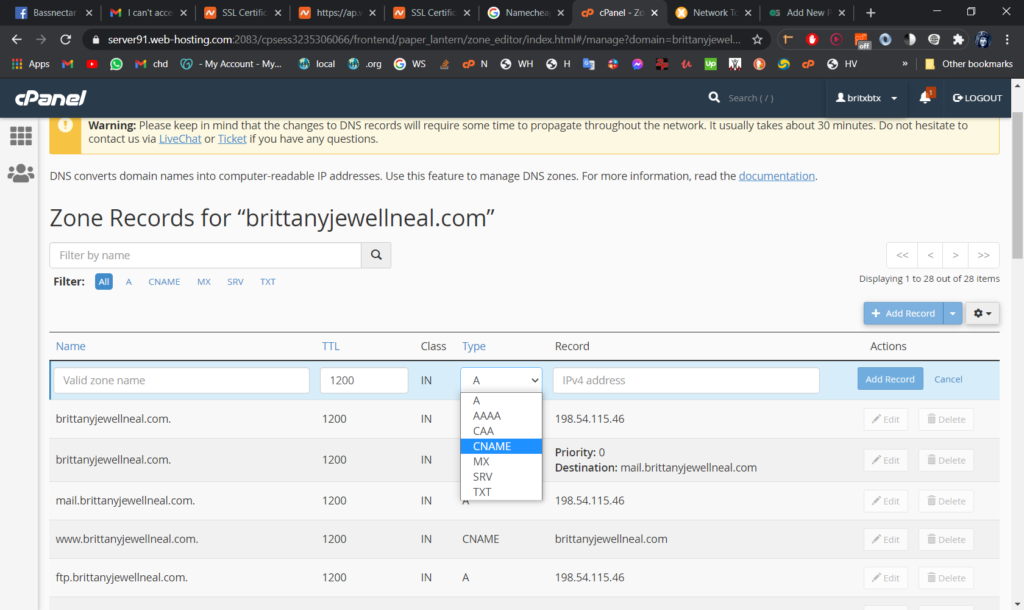Open the documentation link
Viewport: 1024px width, 610px height.
point(776,176)
